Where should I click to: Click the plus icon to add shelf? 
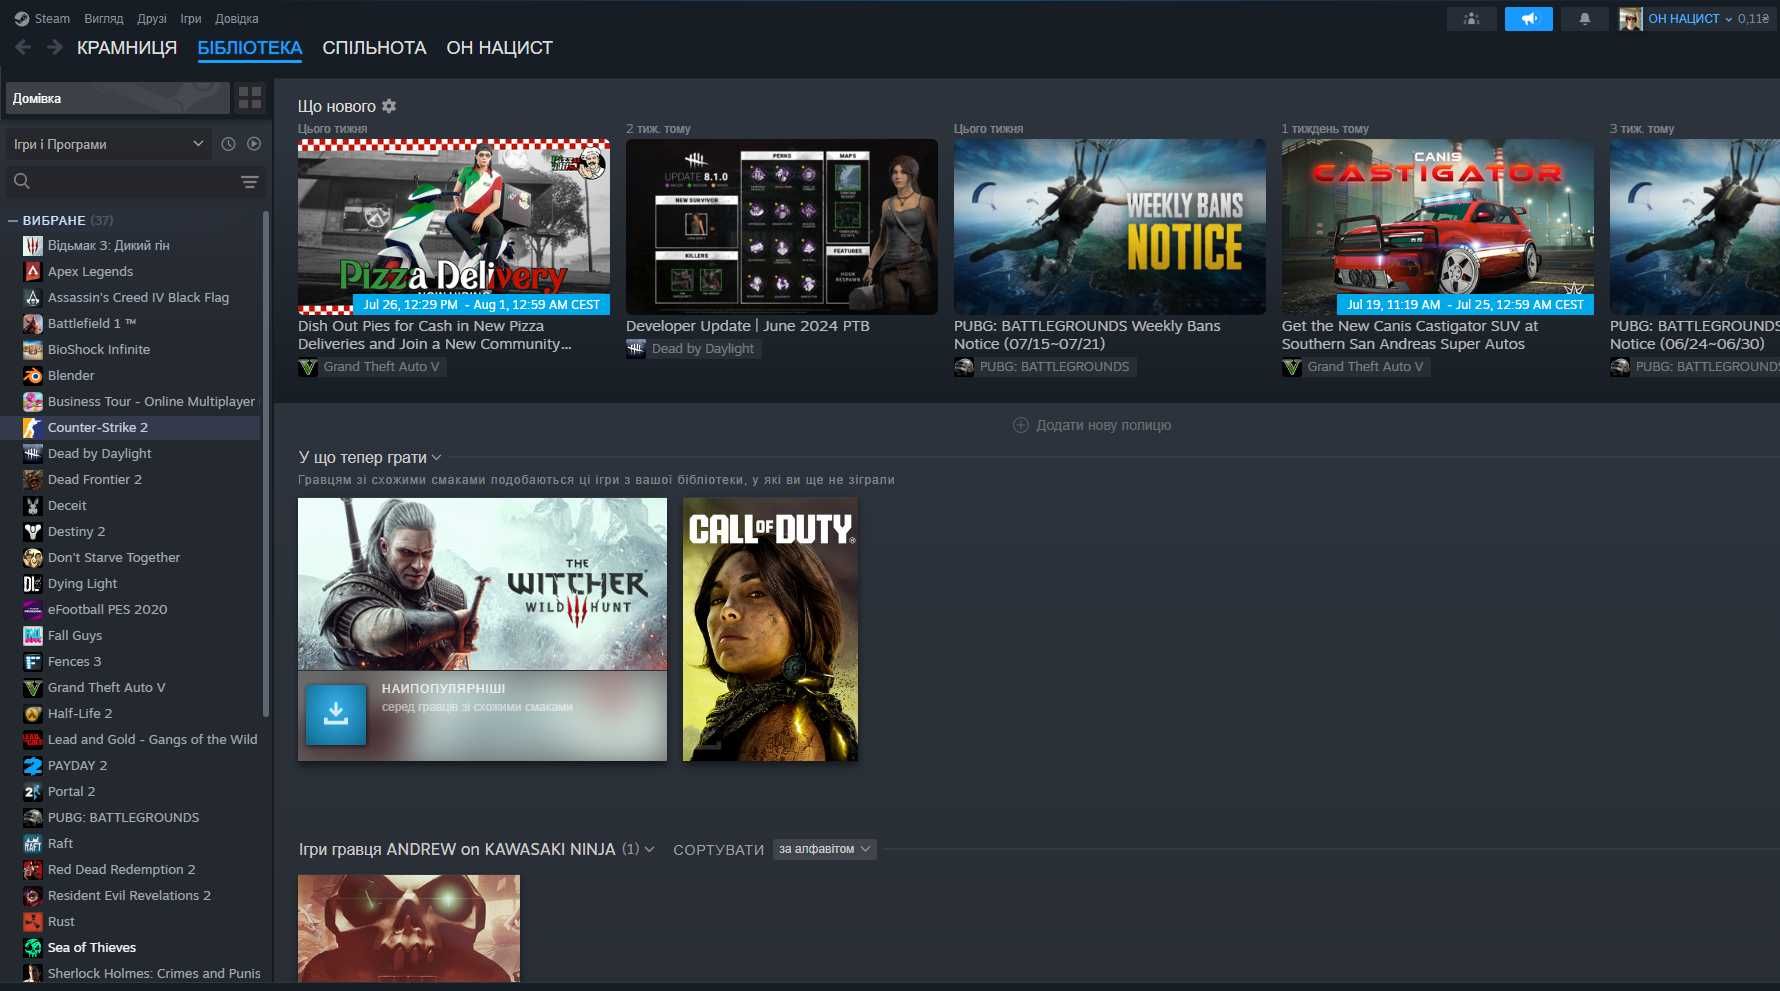pyautogui.click(x=1020, y=425)
